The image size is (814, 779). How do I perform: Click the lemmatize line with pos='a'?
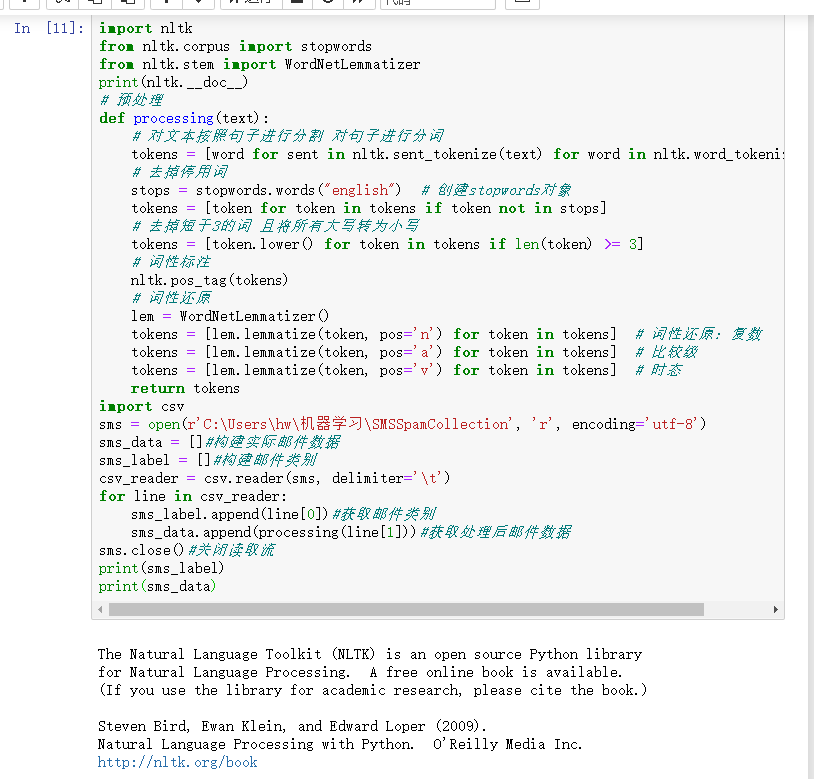373,352
